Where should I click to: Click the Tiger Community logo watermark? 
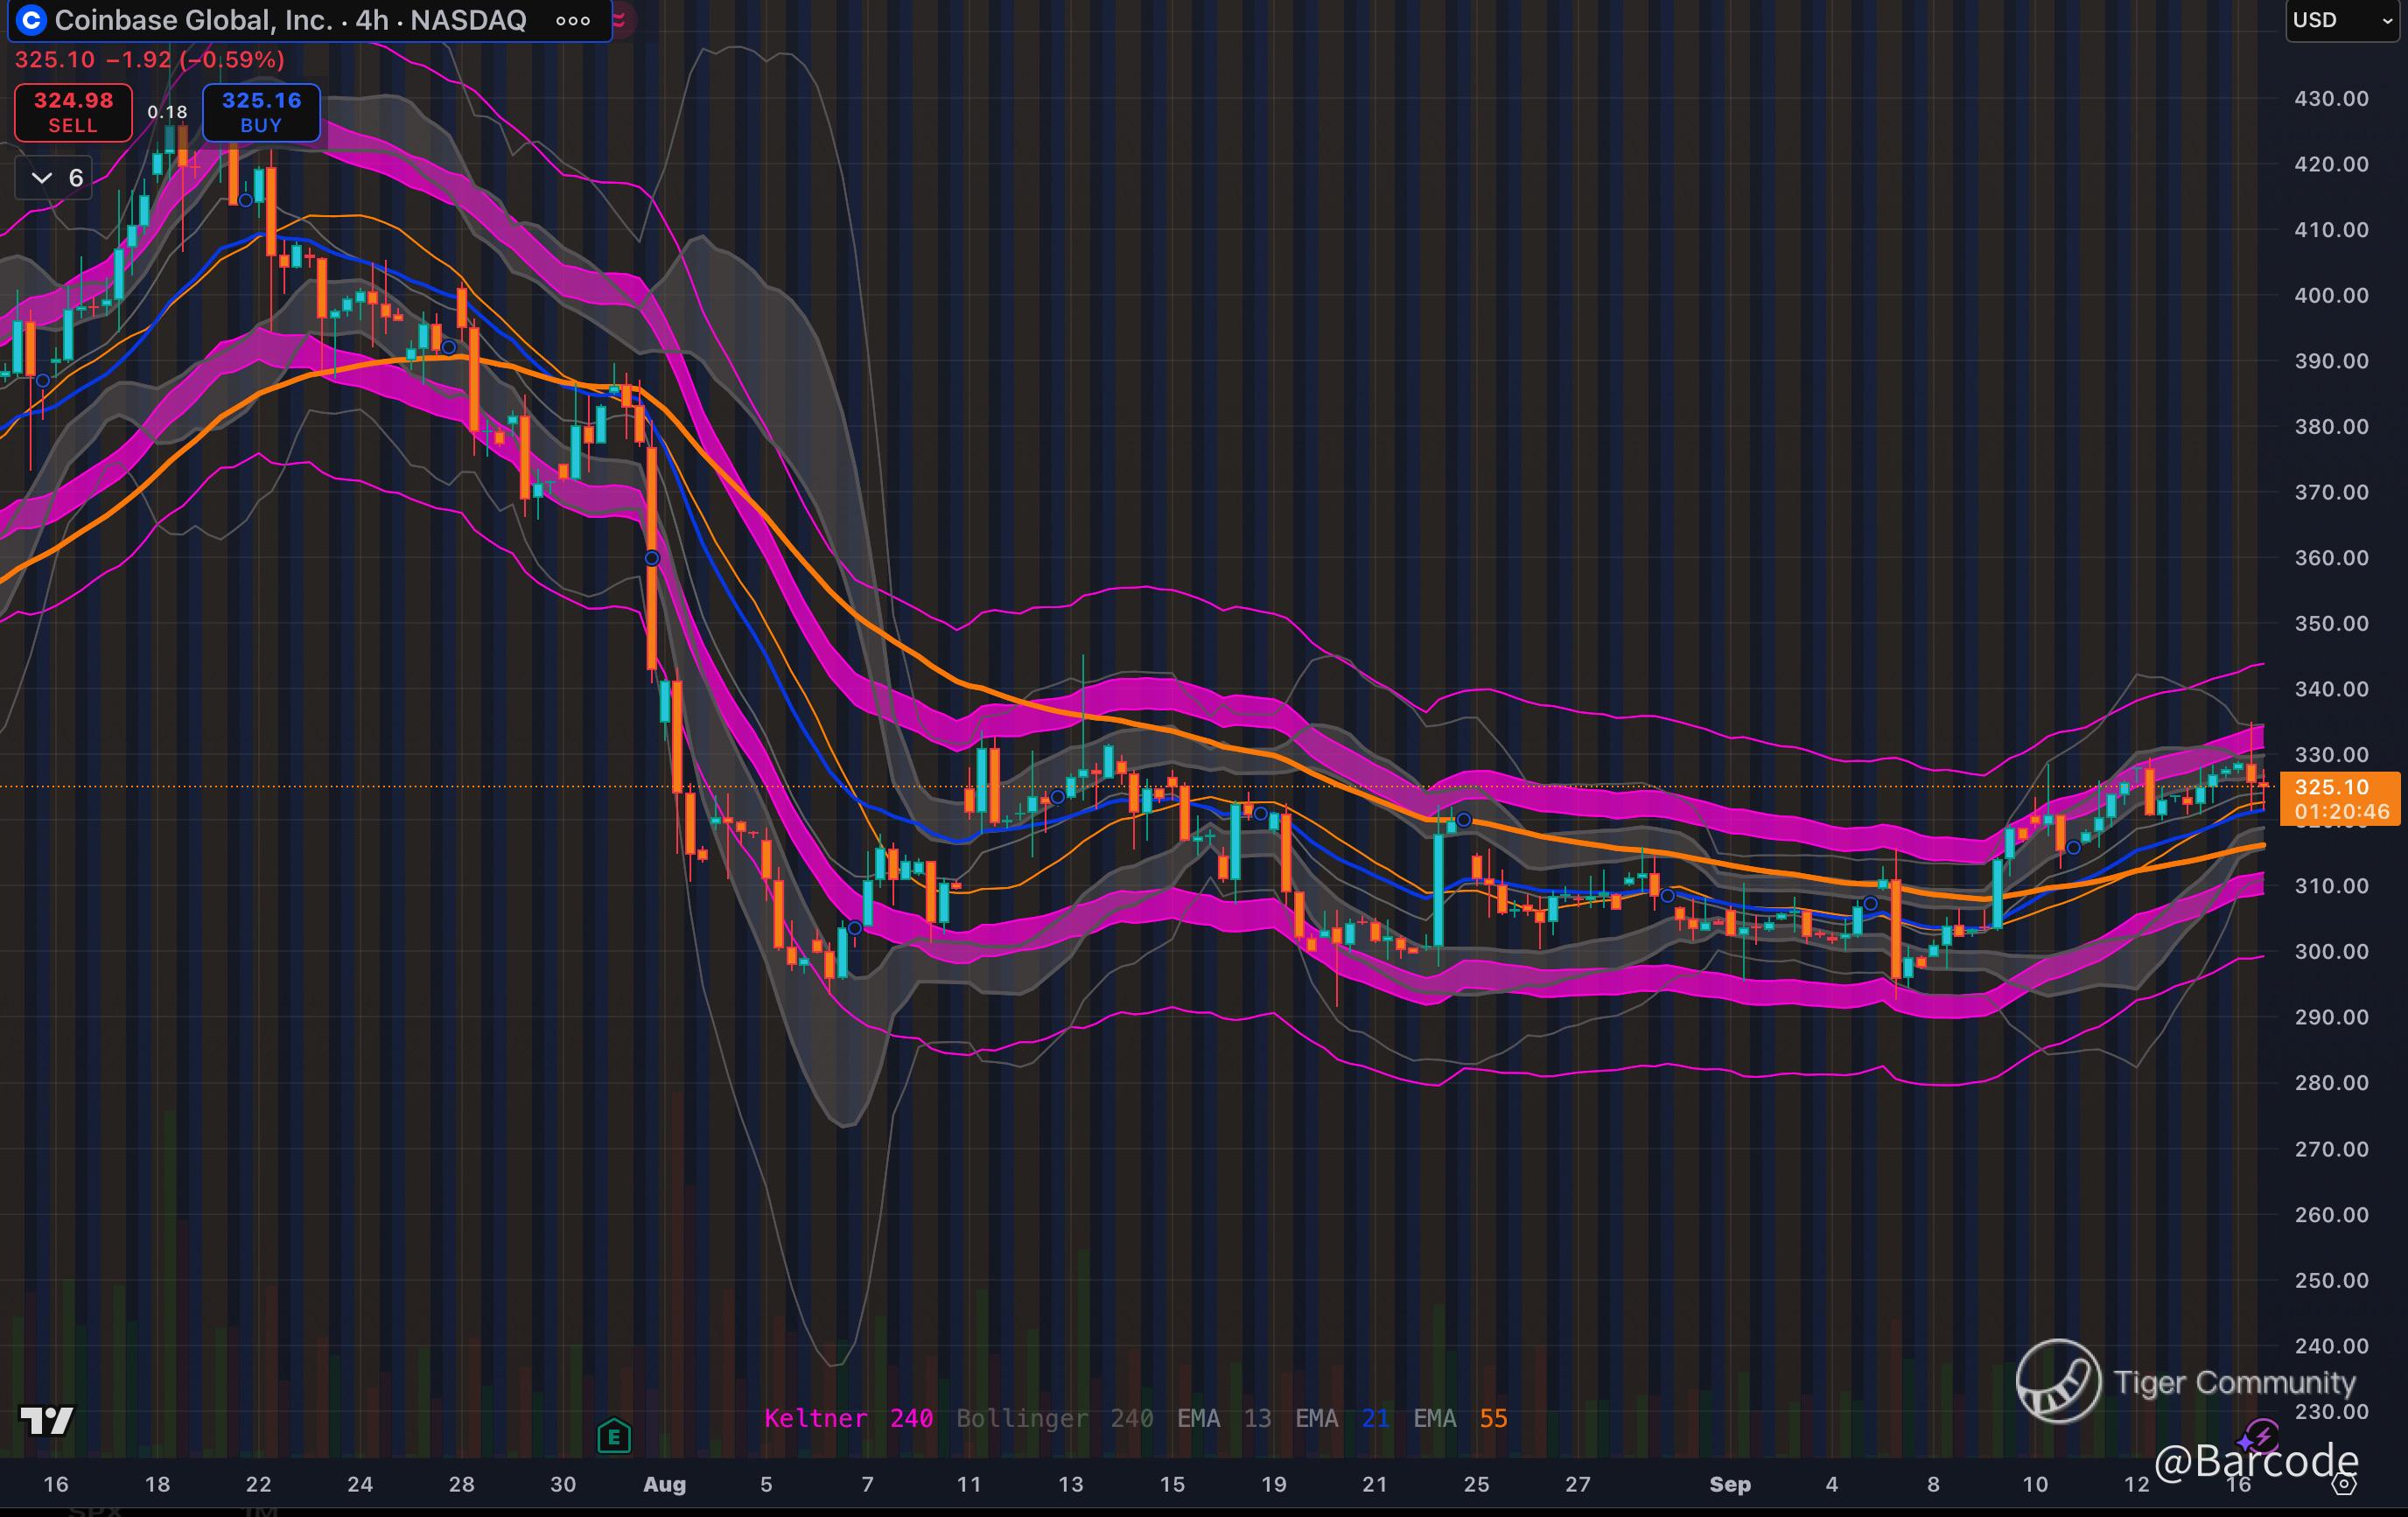2058,1381
